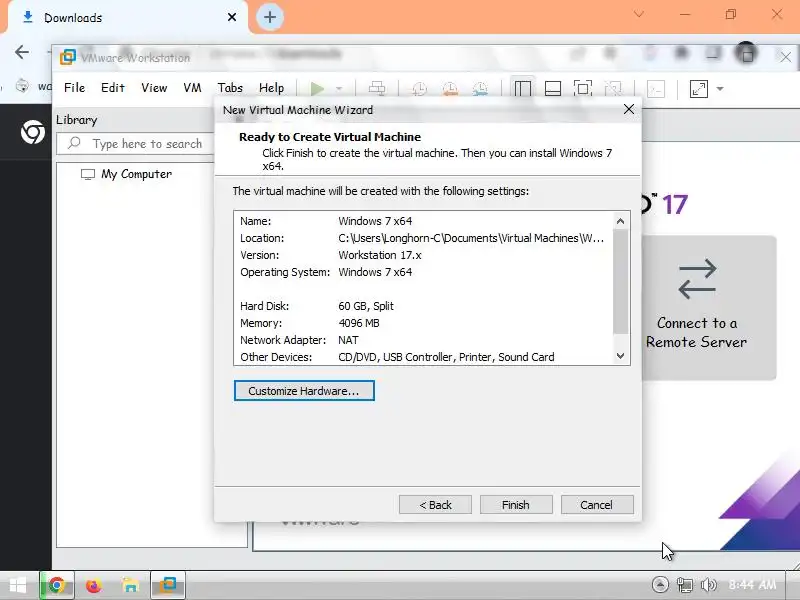Image resolution: width=800 pixels, height=600 pixels.
Task: Click the settings list scroll up arrow
Action: pos(620,221)
